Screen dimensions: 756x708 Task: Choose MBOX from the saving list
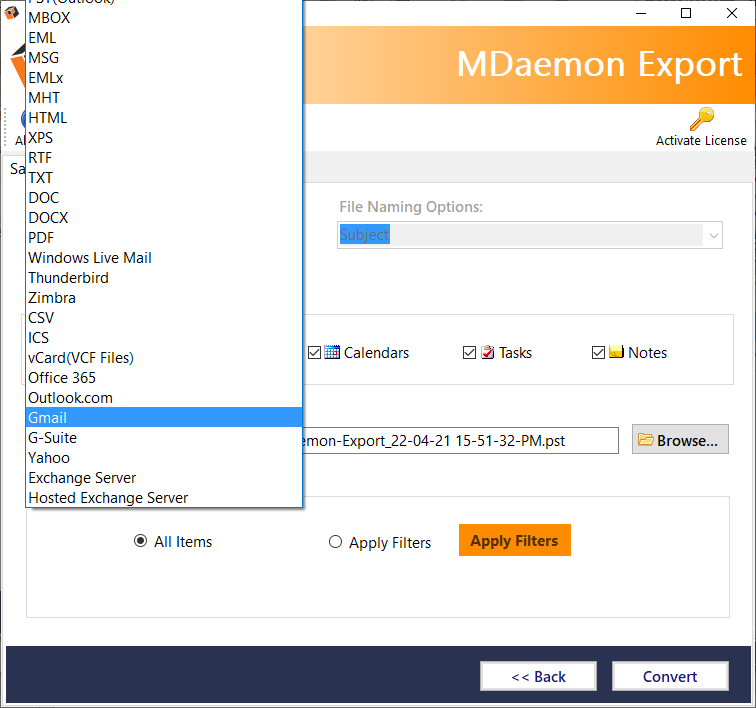coord(164,18)
